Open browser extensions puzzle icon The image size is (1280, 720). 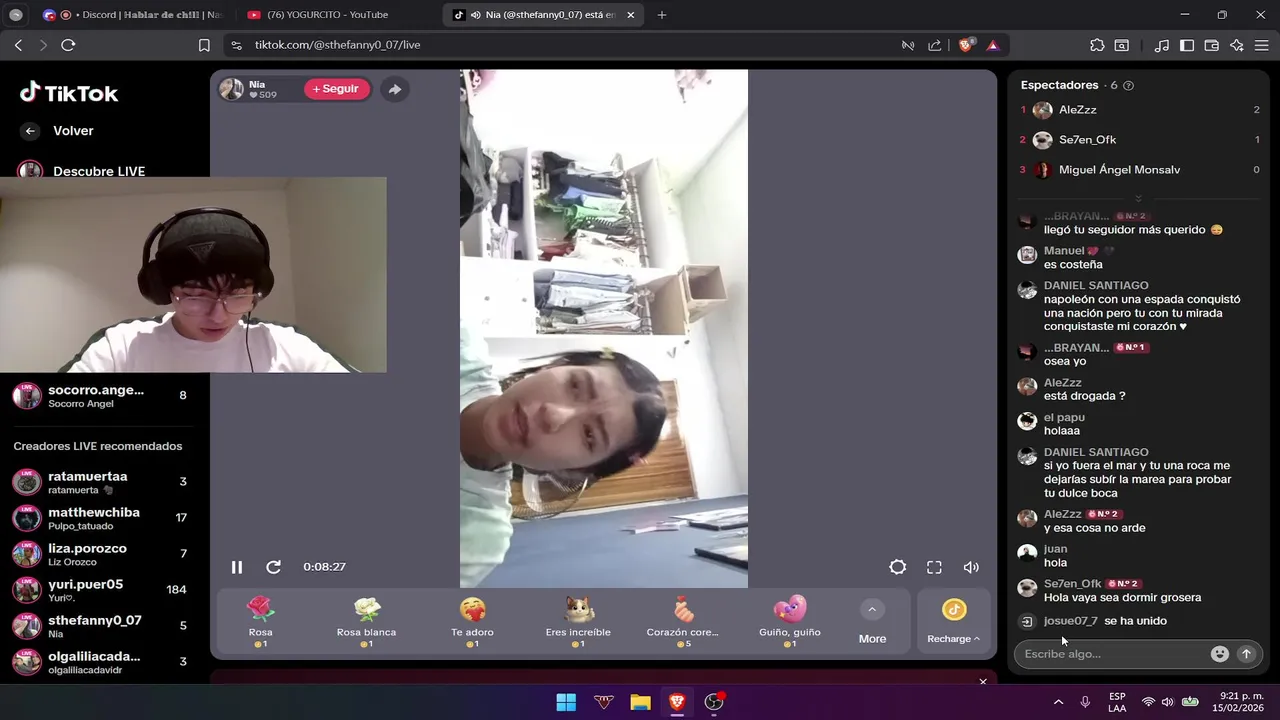point(1097,45)
